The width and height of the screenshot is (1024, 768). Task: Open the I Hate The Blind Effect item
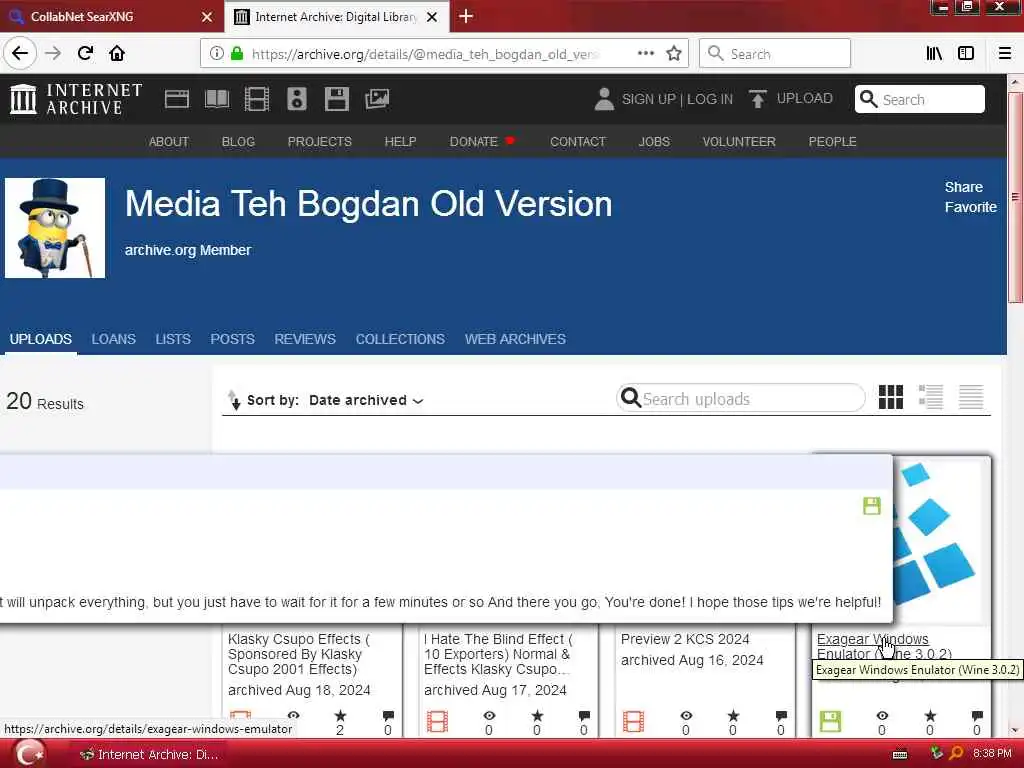click(498, 654)
